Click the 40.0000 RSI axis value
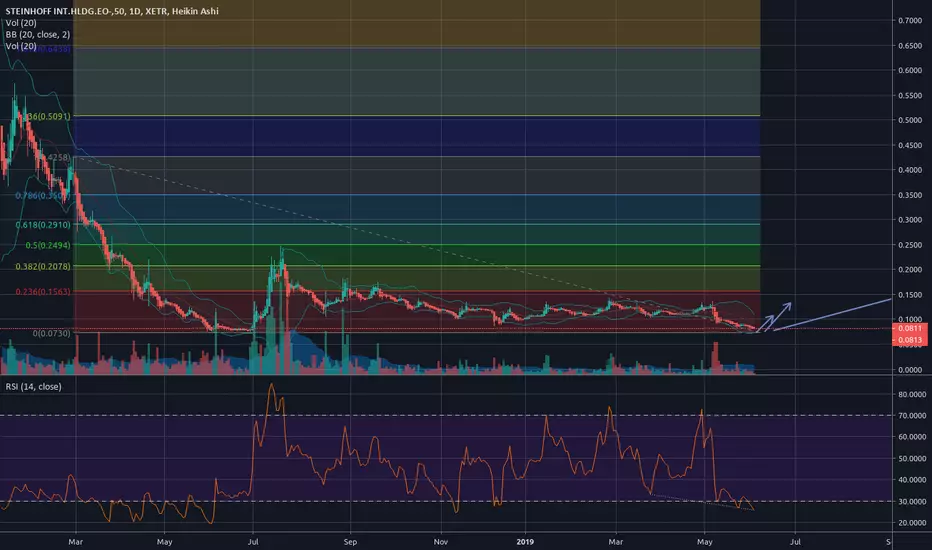This screenshot has height=550, width=932. 912,480
